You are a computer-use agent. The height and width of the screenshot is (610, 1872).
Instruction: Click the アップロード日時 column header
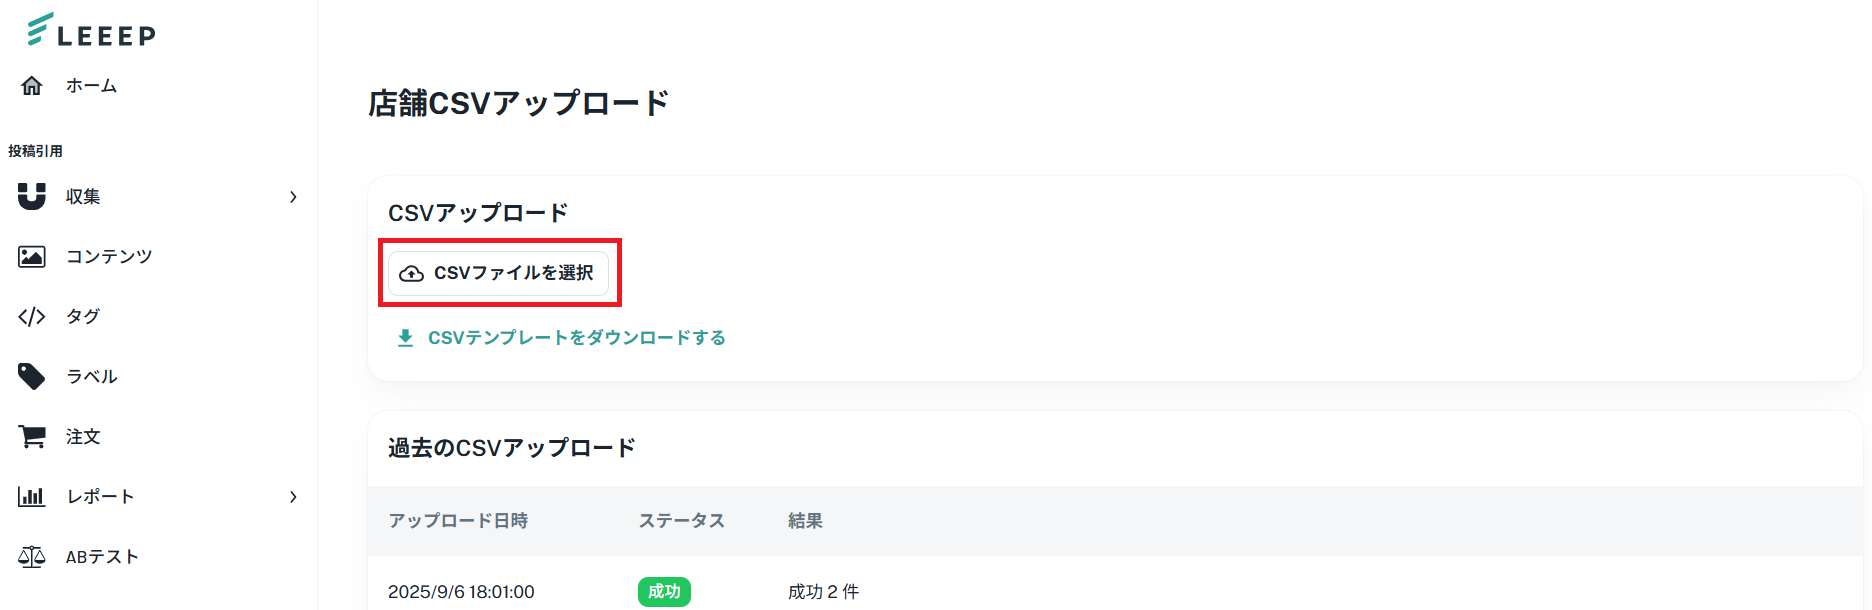pos(458,521)
